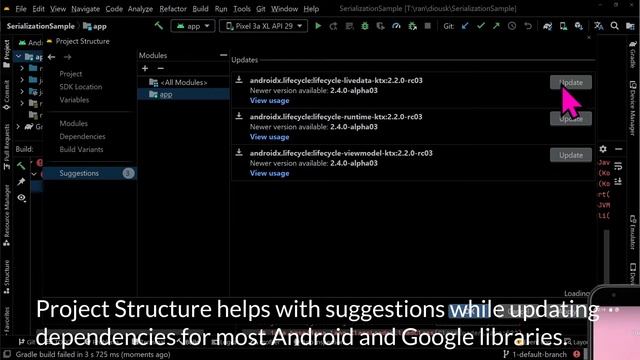This screenshot has height=360, width=640.
Task: Select the app module in list
Action: [x=184, y=94]
